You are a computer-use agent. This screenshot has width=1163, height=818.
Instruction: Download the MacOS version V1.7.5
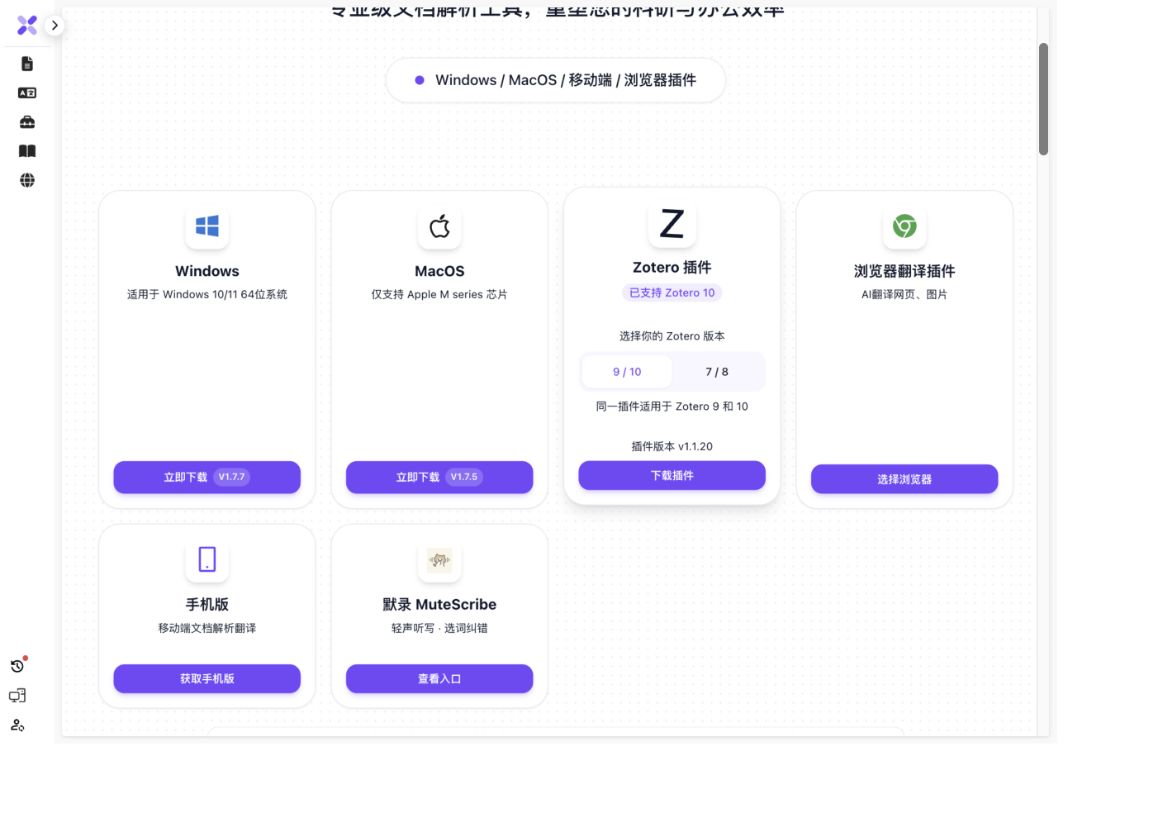pyautogui.click(x=439, y=477)
